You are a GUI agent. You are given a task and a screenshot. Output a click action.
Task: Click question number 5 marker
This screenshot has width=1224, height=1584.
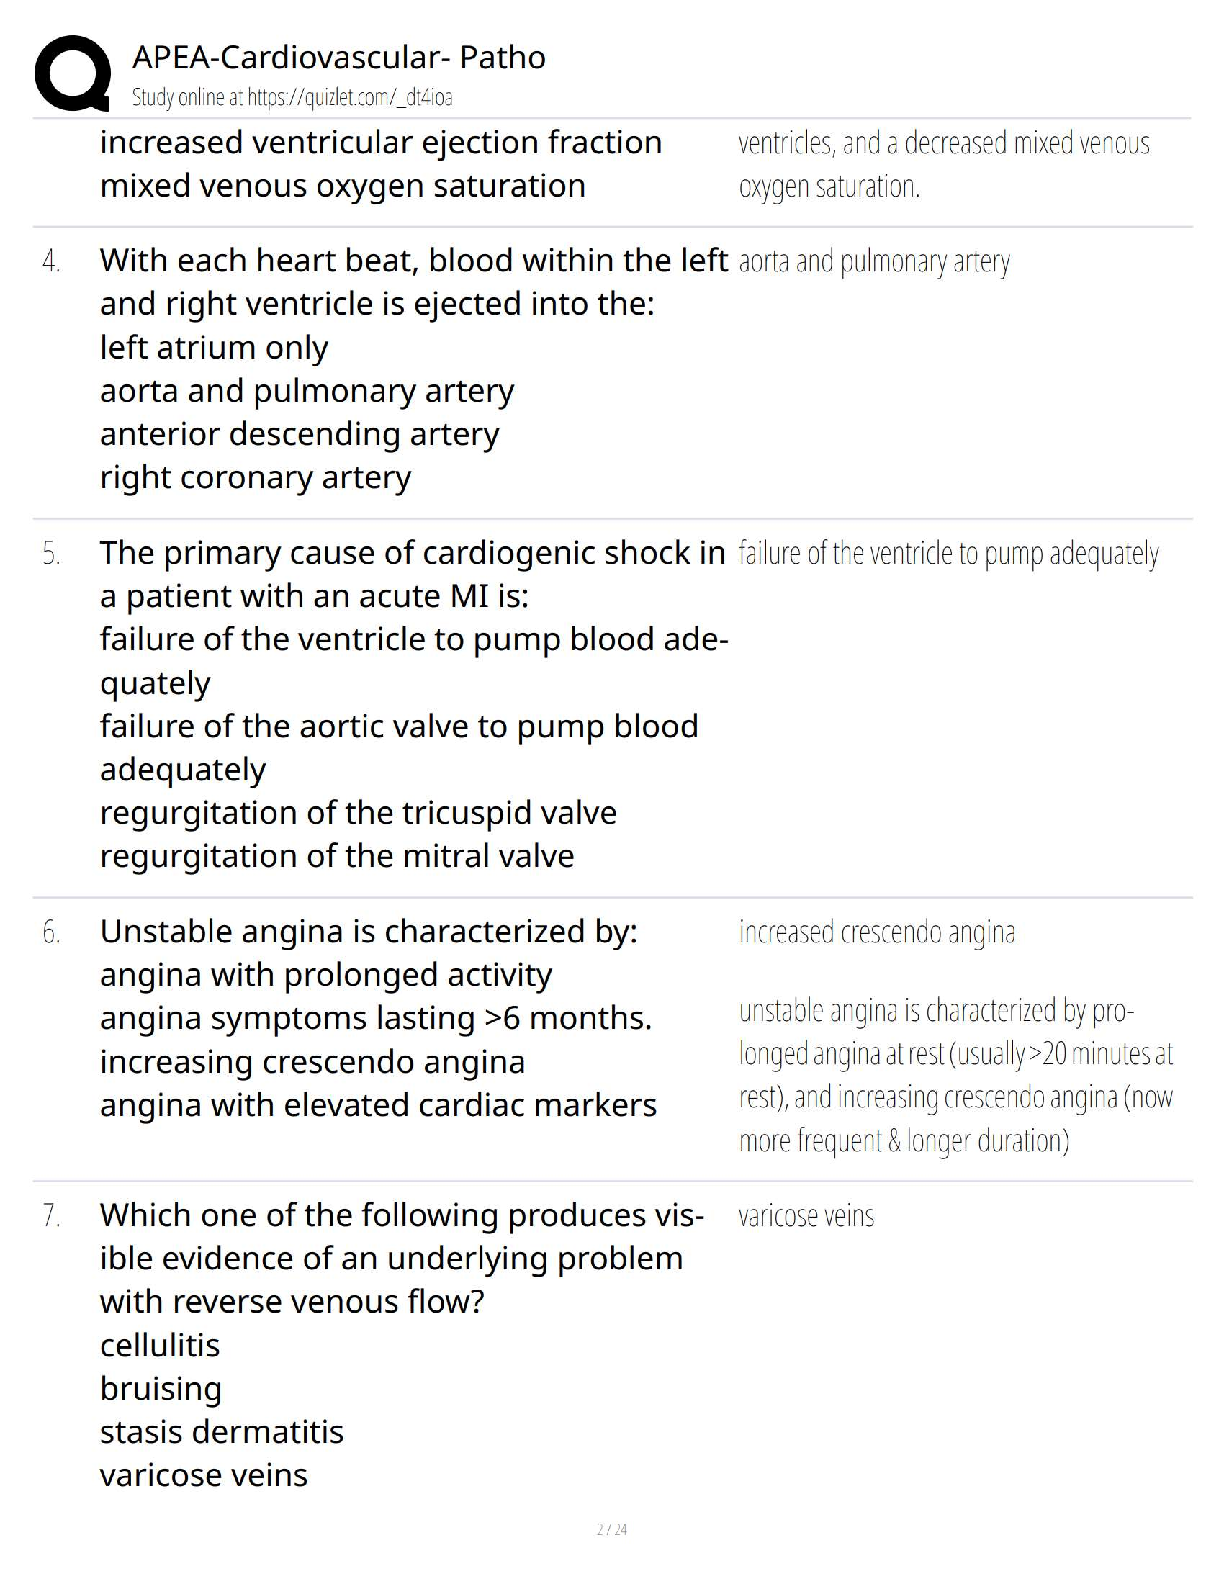[52, 554]
